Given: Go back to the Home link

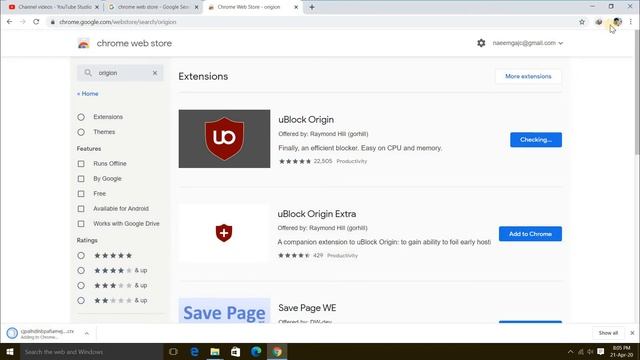Looking at the screenshot, I should click(88, 94).
